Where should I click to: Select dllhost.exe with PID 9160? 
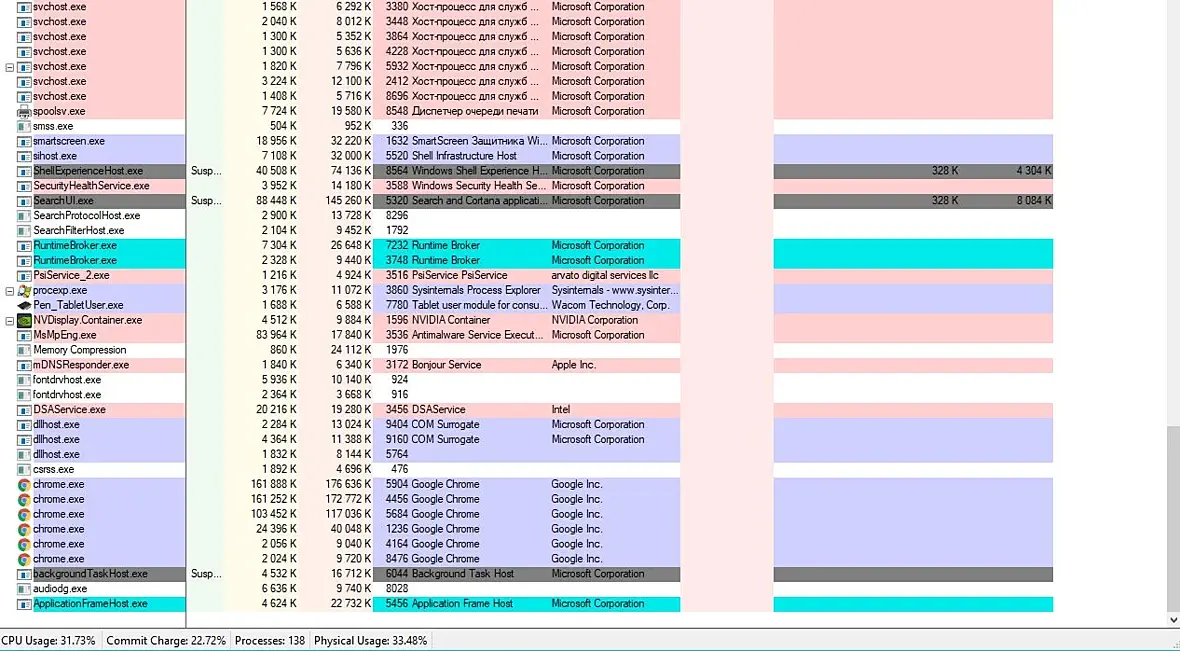click(56, 440)
